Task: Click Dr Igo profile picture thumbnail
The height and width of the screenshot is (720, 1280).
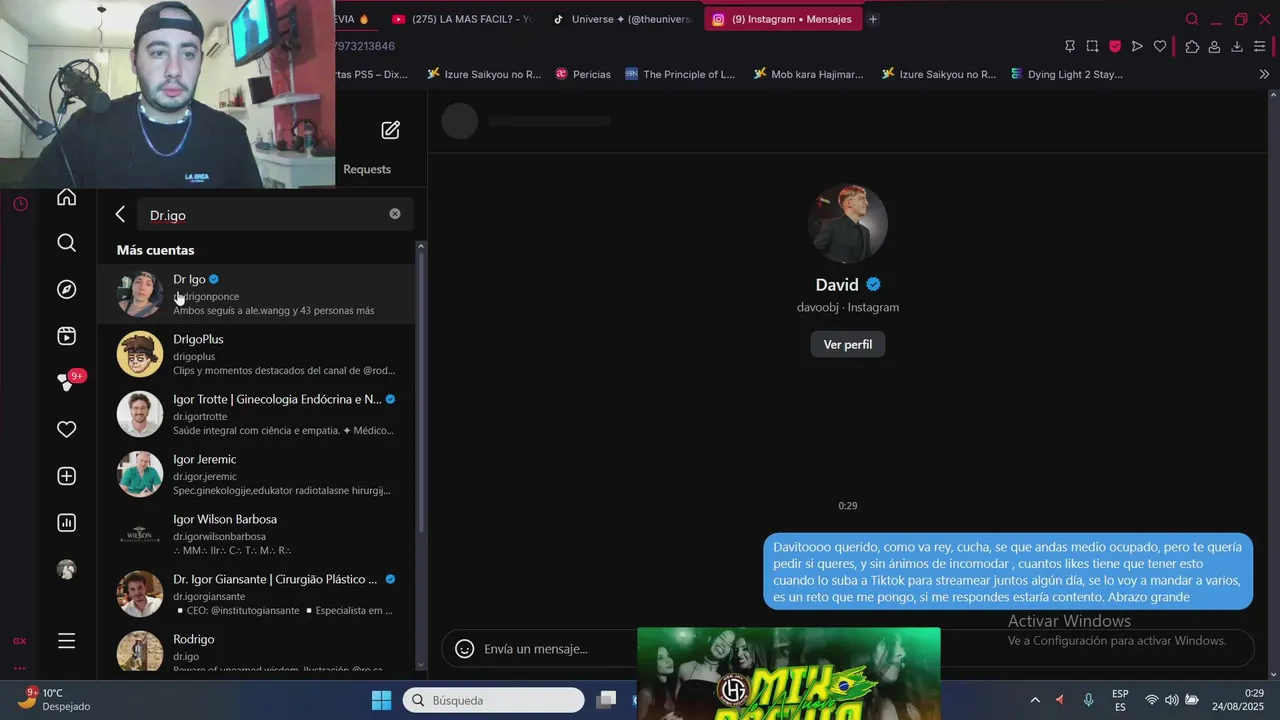Action: (x=140, y=294)
